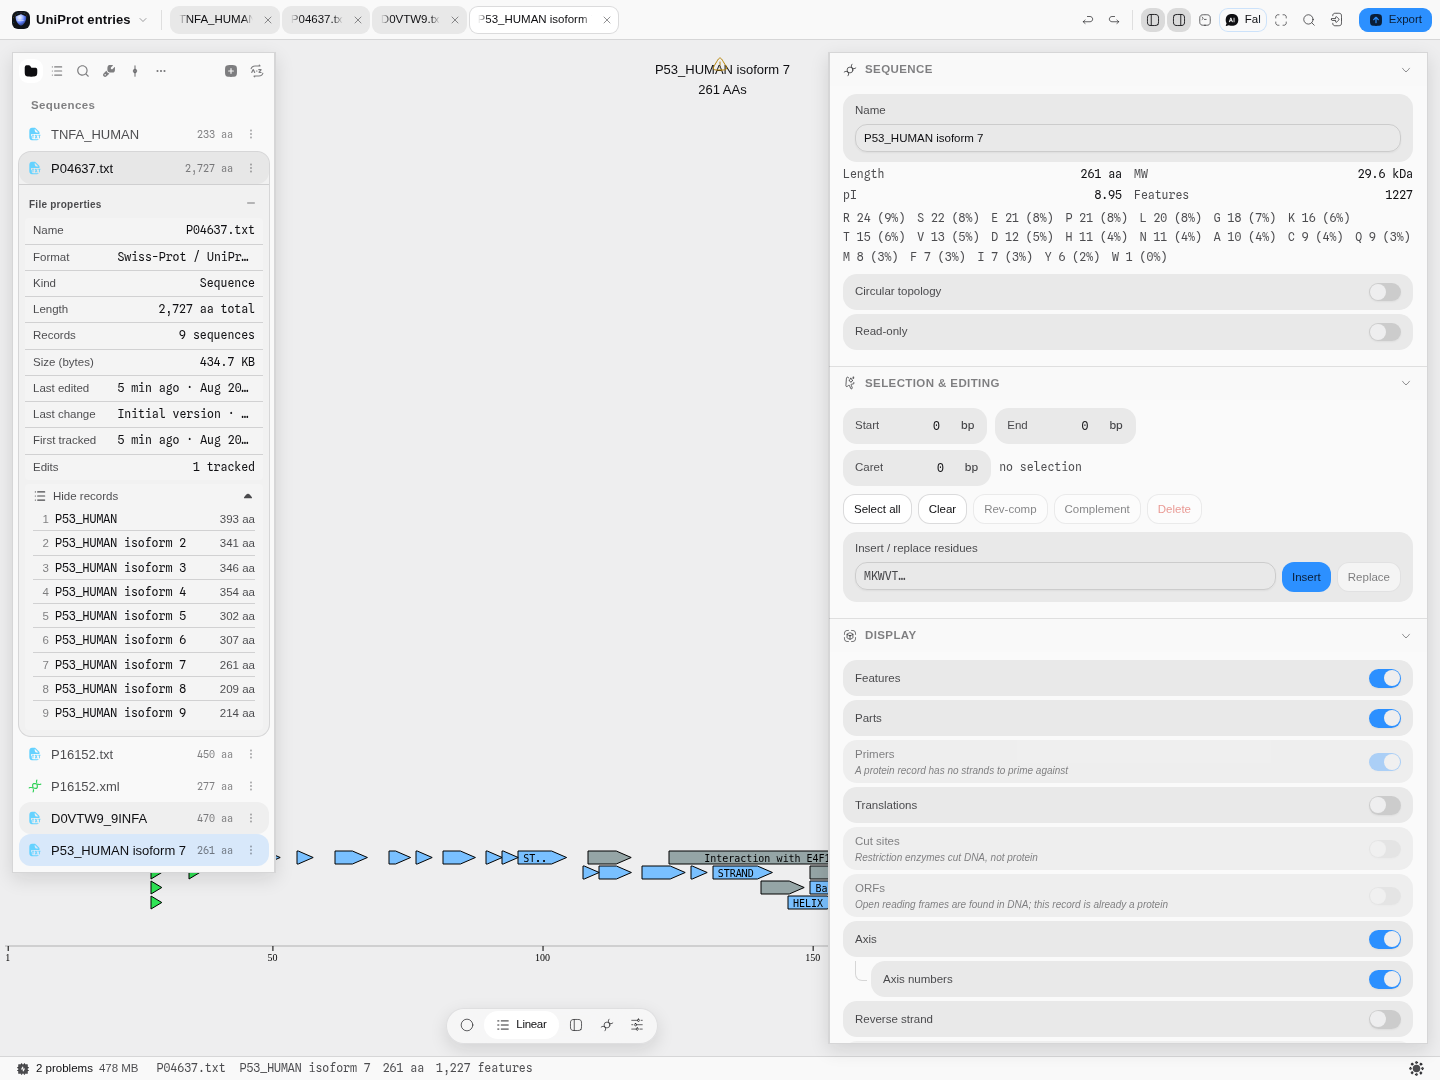Click the sign-in door arrow icon
This screenshot has width=1440, height=1080.
click(1337, 20)
